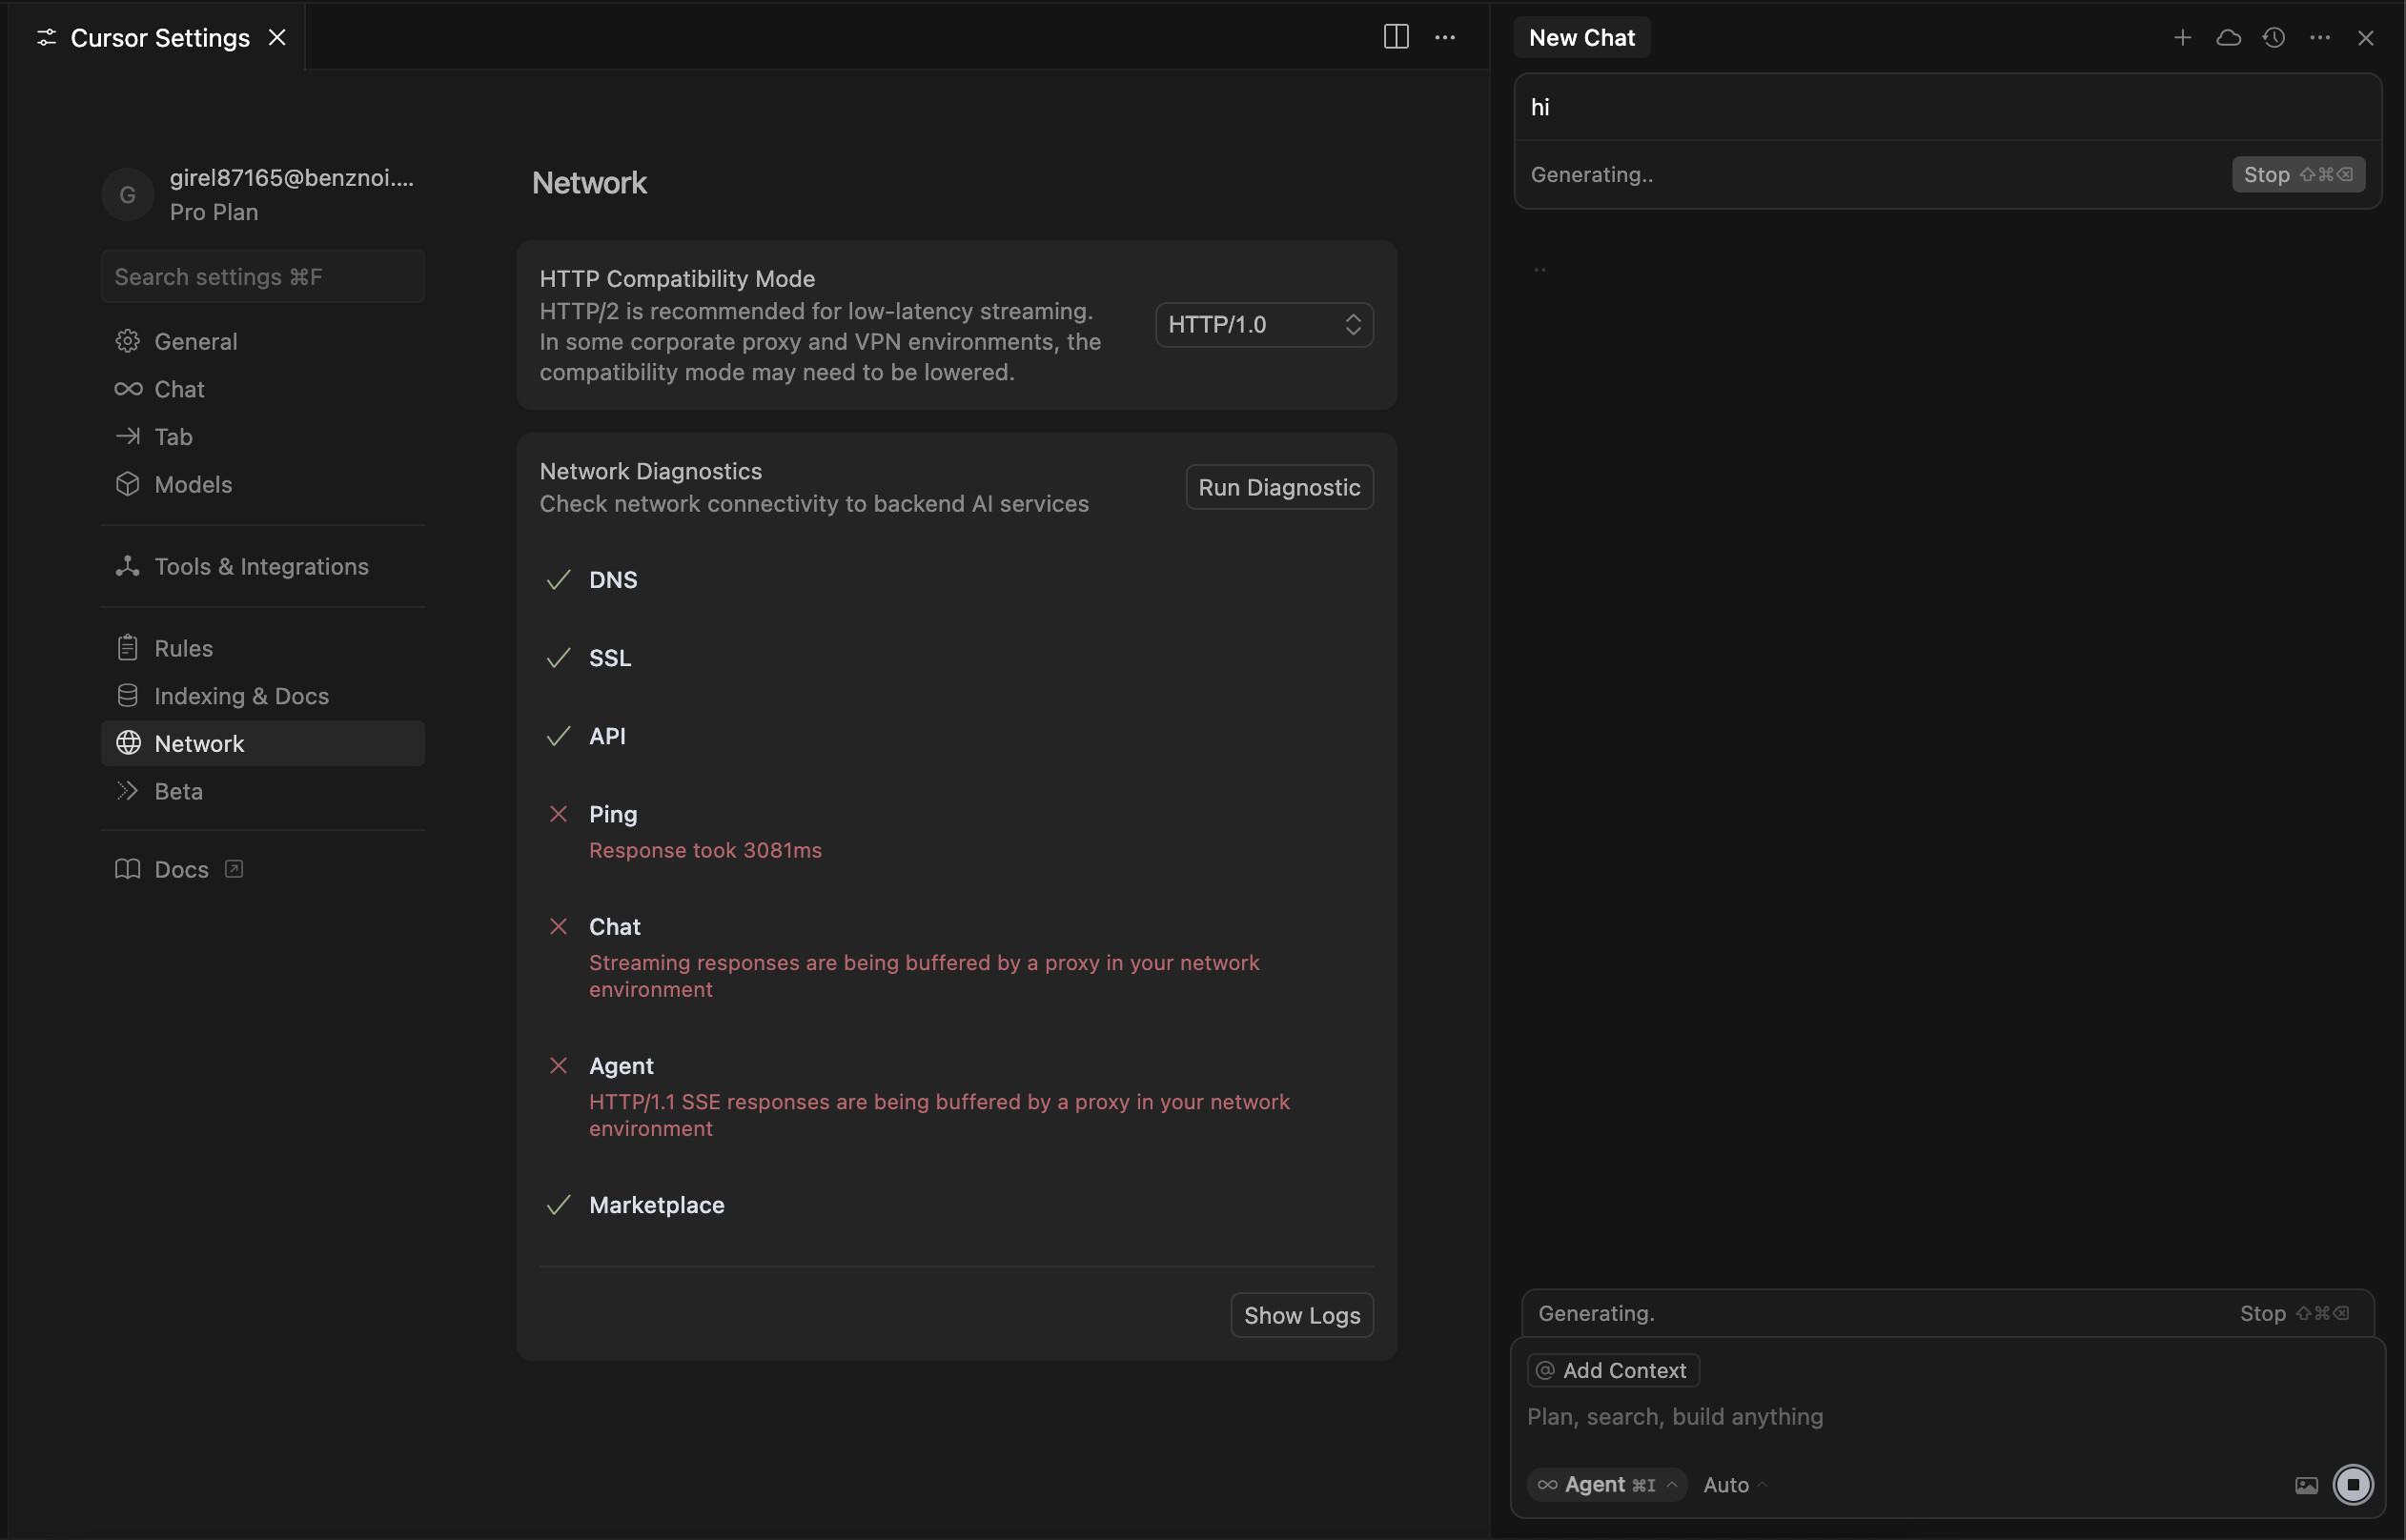Click the user avatar G icon
2406x1540 pixels.
point(127,194)
